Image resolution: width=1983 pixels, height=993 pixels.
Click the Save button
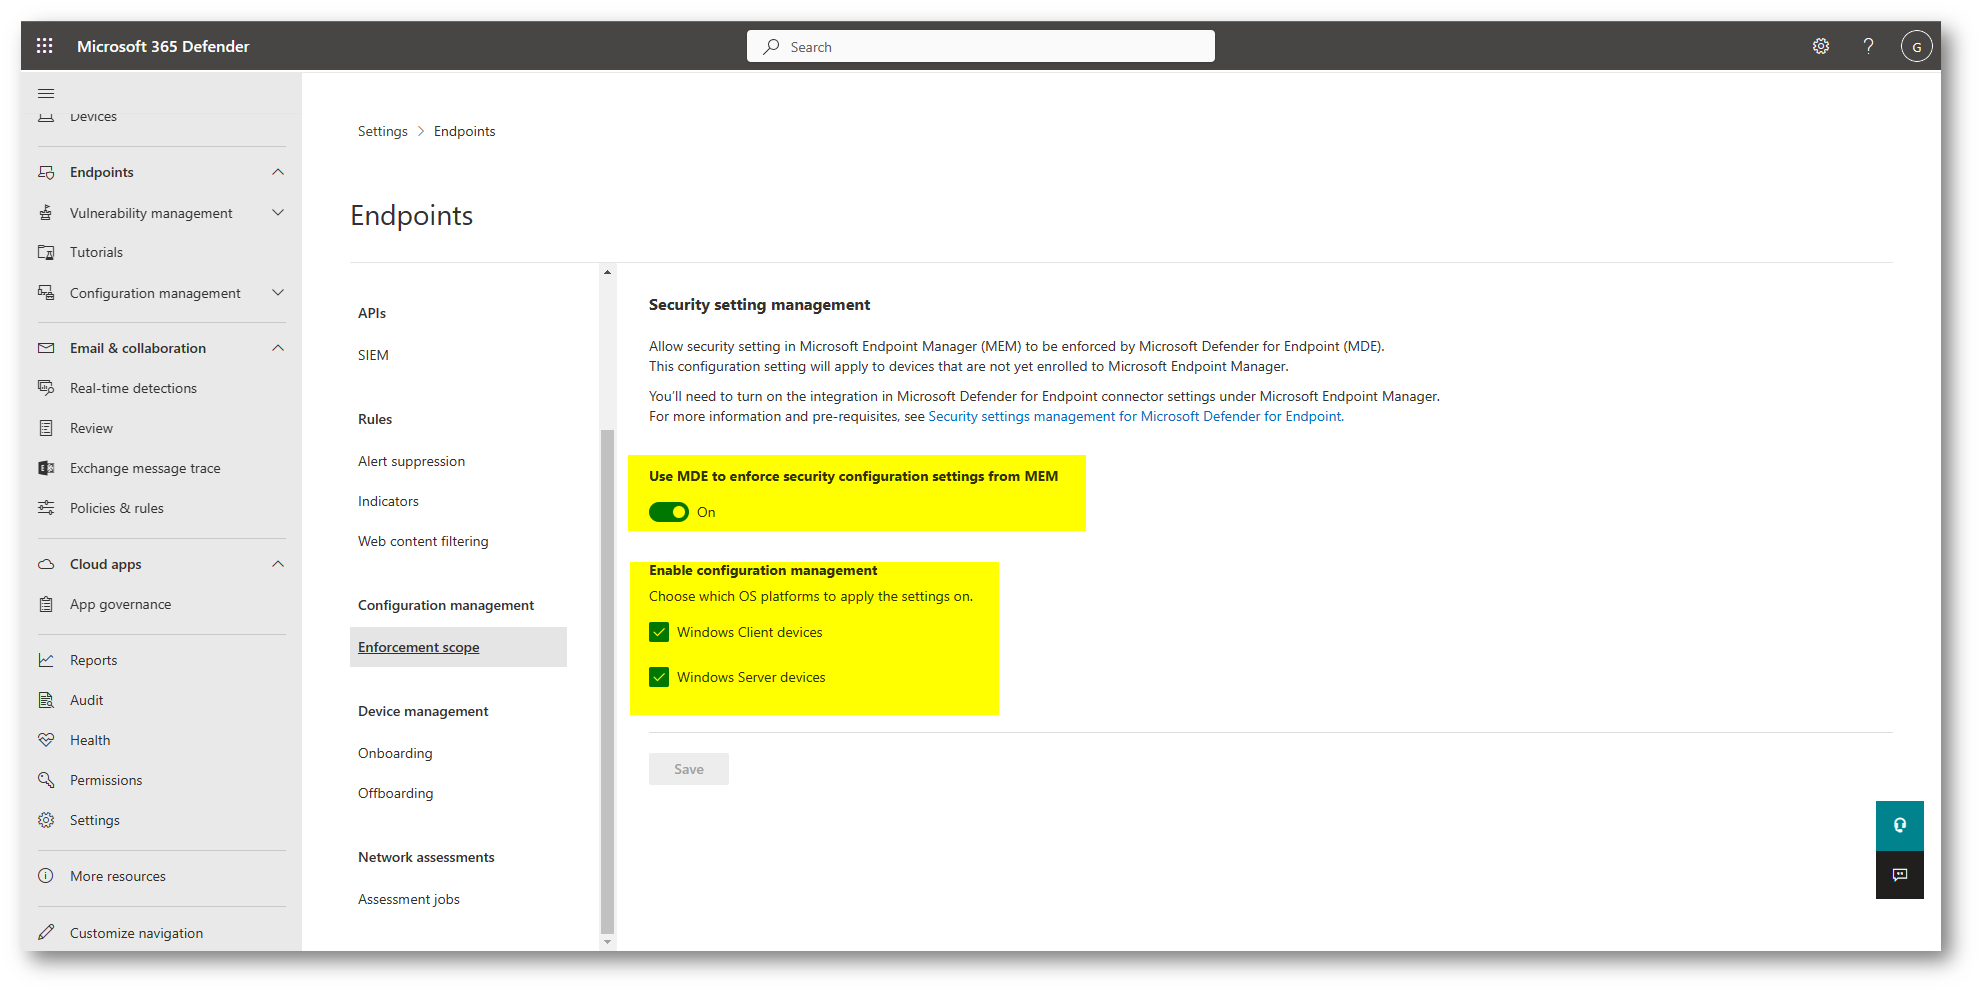[x=688, y=769]
